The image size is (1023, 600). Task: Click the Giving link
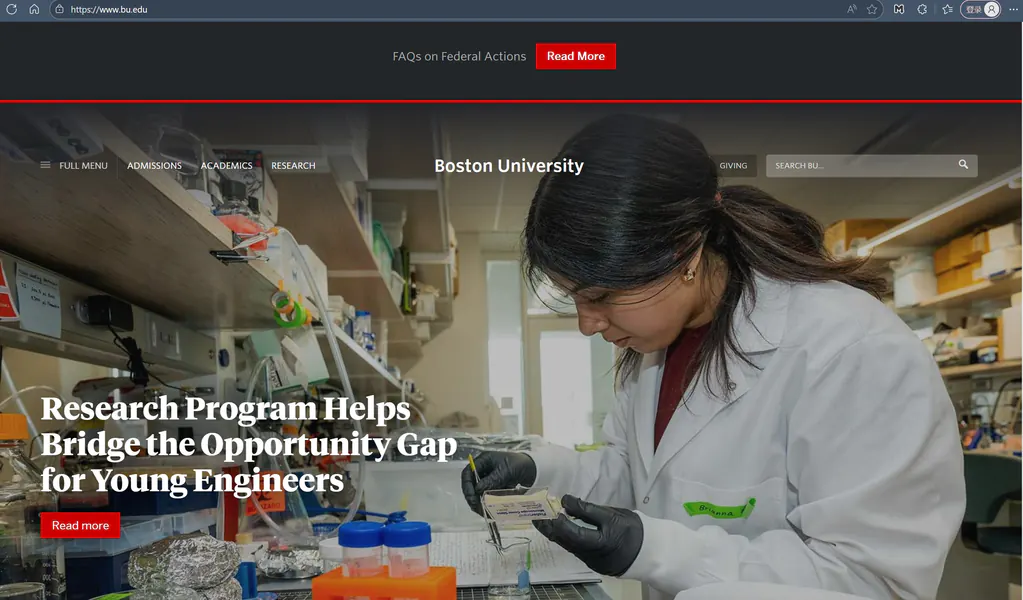tap(733, 166)
